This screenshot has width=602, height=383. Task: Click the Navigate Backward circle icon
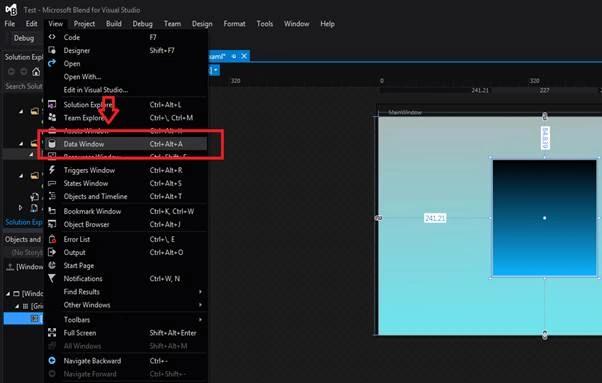[52, 360]
